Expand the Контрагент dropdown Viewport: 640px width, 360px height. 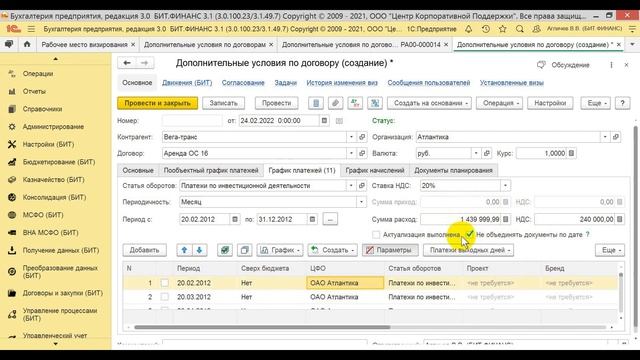tap(351, 137)
